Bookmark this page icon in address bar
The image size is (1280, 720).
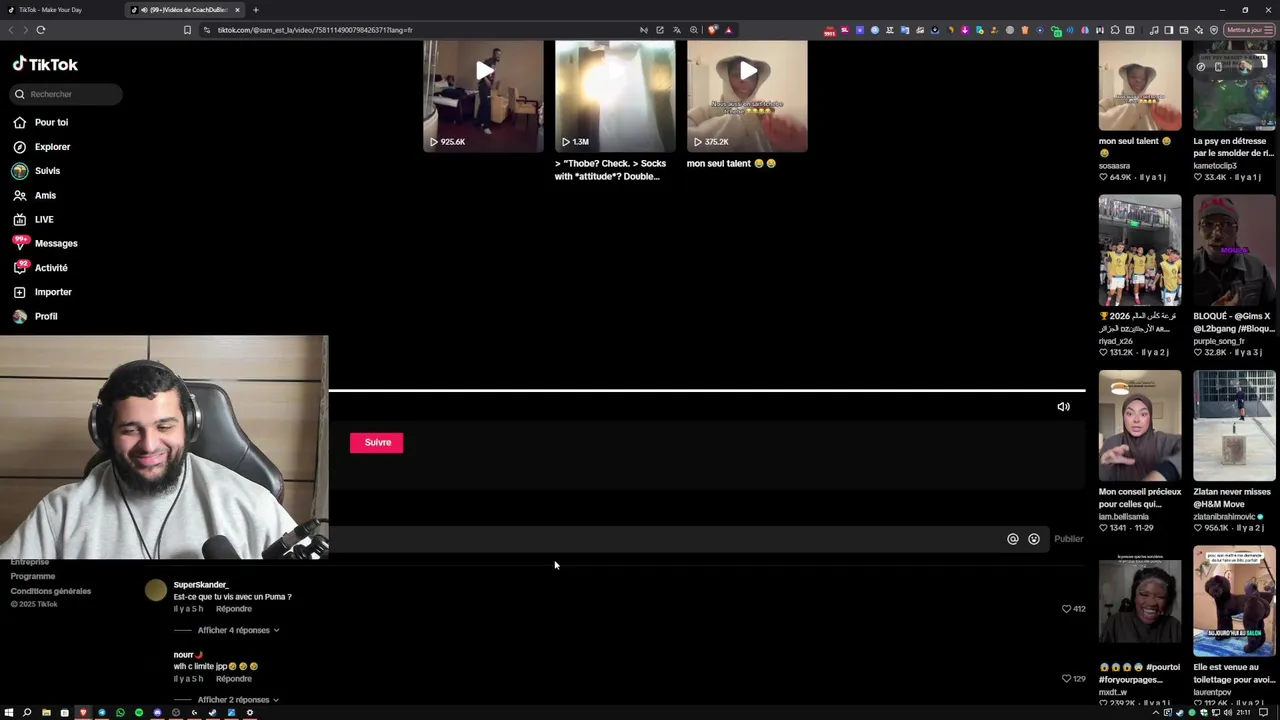187,30
